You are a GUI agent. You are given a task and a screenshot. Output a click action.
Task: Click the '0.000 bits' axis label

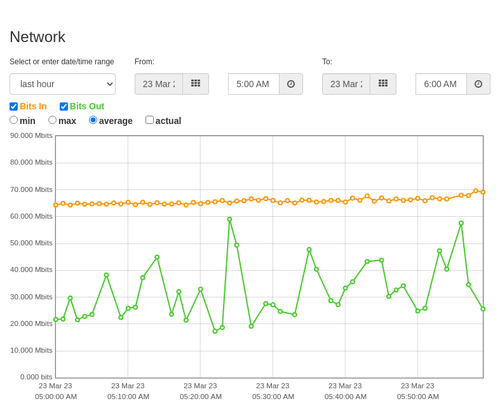click(36, 377)
